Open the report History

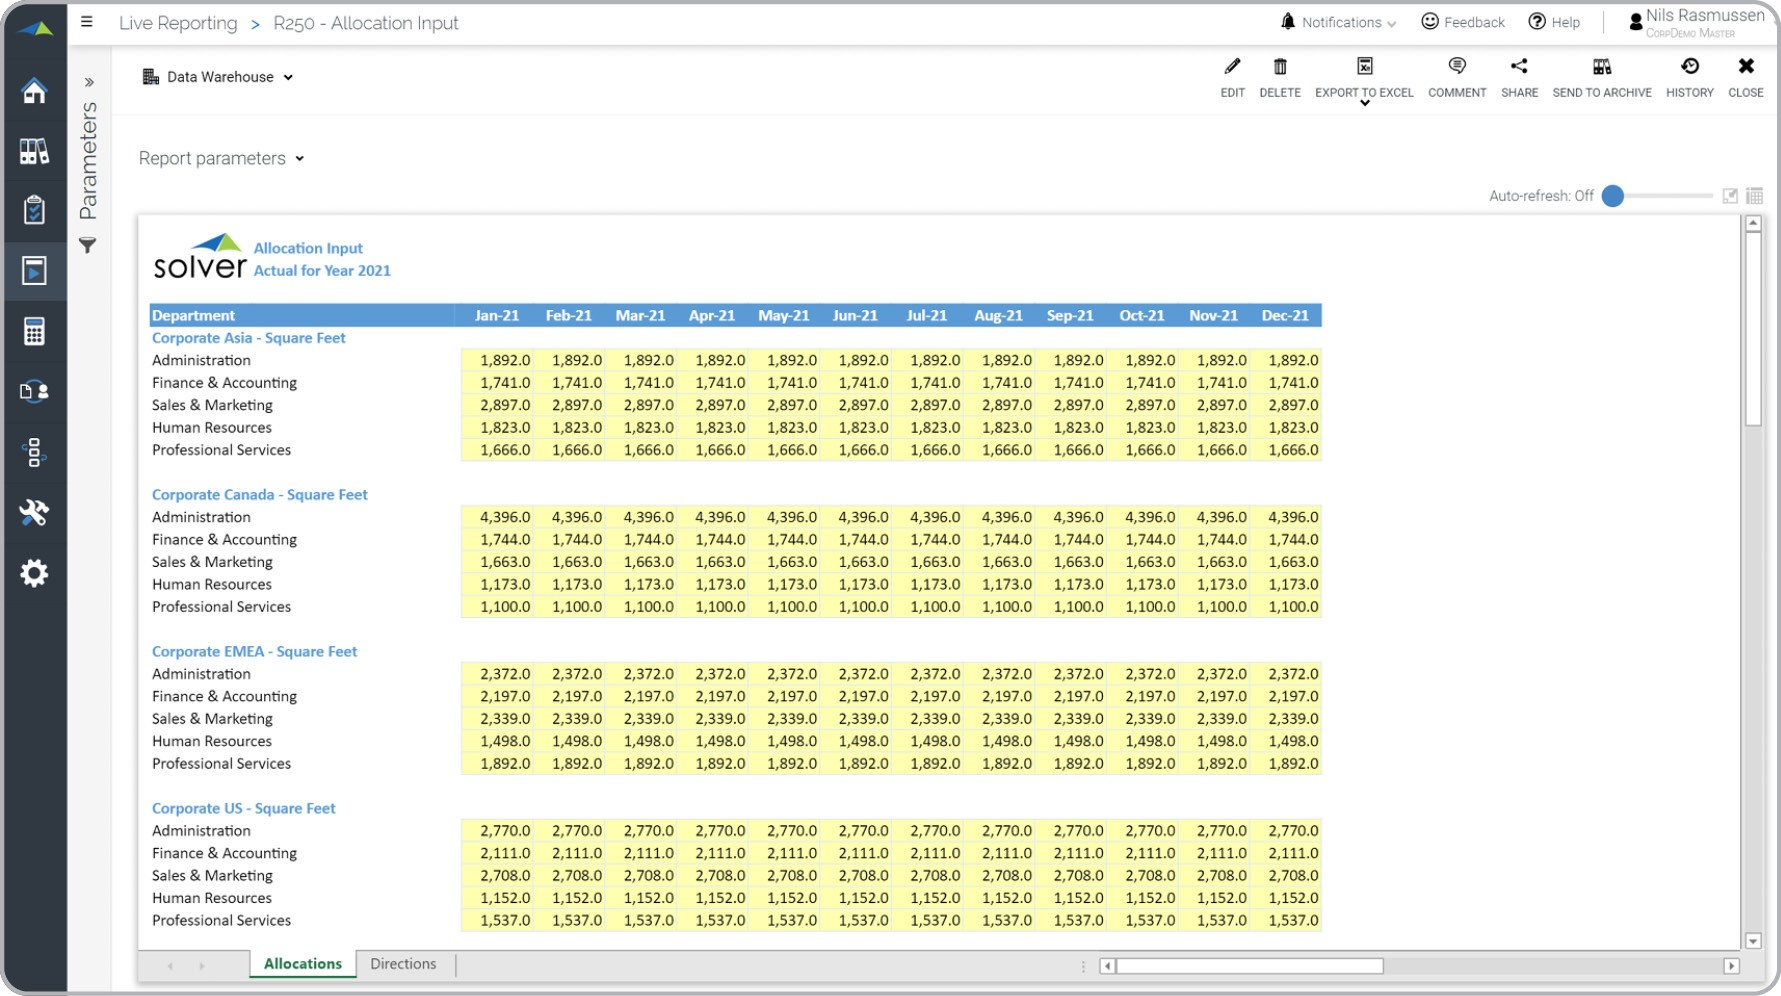coord(1689,67)
